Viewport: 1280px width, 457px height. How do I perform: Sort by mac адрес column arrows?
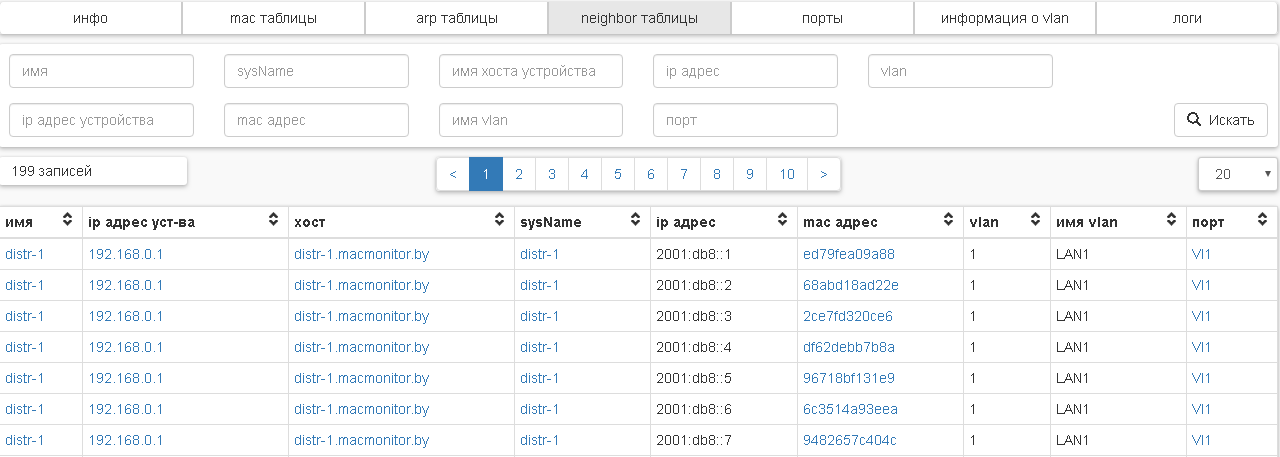click(x=948, y=221)
